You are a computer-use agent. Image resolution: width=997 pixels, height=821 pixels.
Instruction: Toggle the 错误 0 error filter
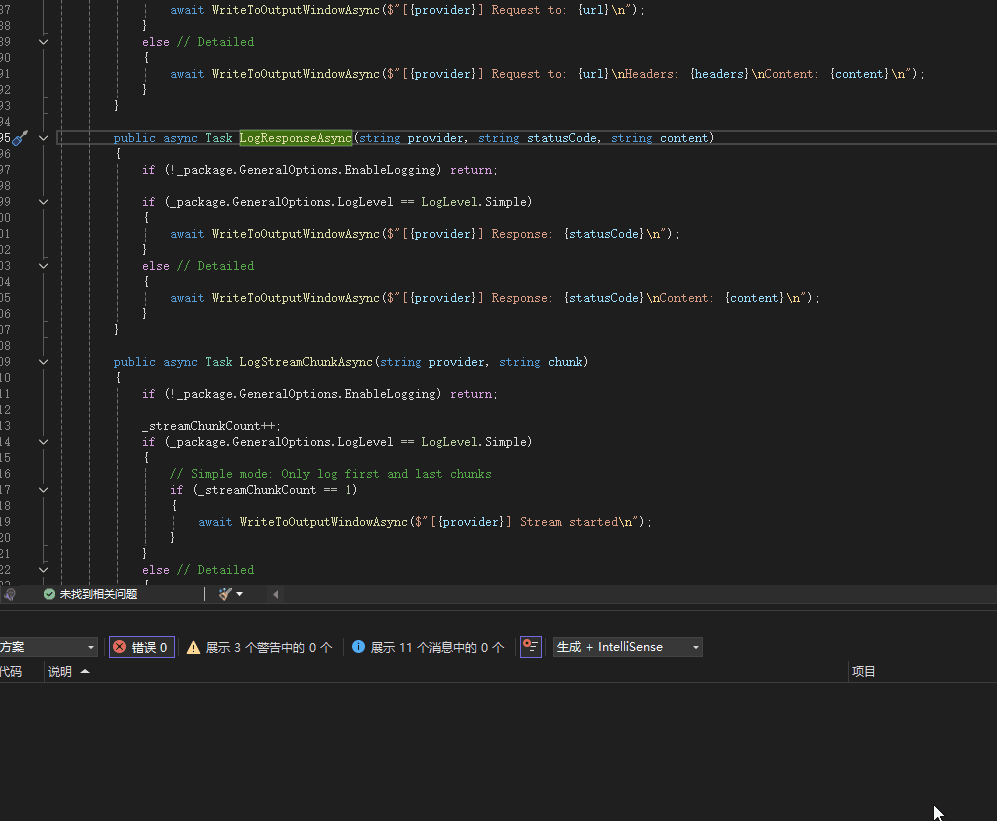(x=140, y=646)
